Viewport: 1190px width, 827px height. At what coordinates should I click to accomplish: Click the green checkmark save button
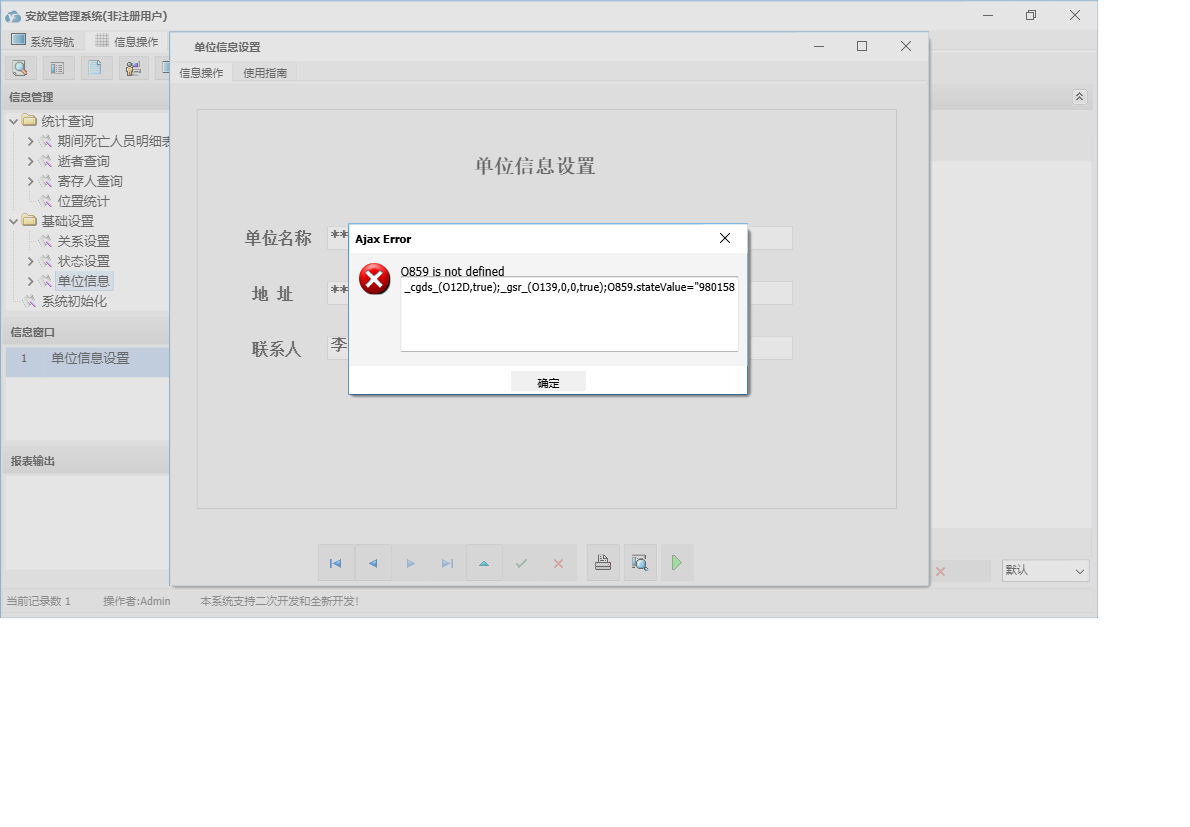521,563
